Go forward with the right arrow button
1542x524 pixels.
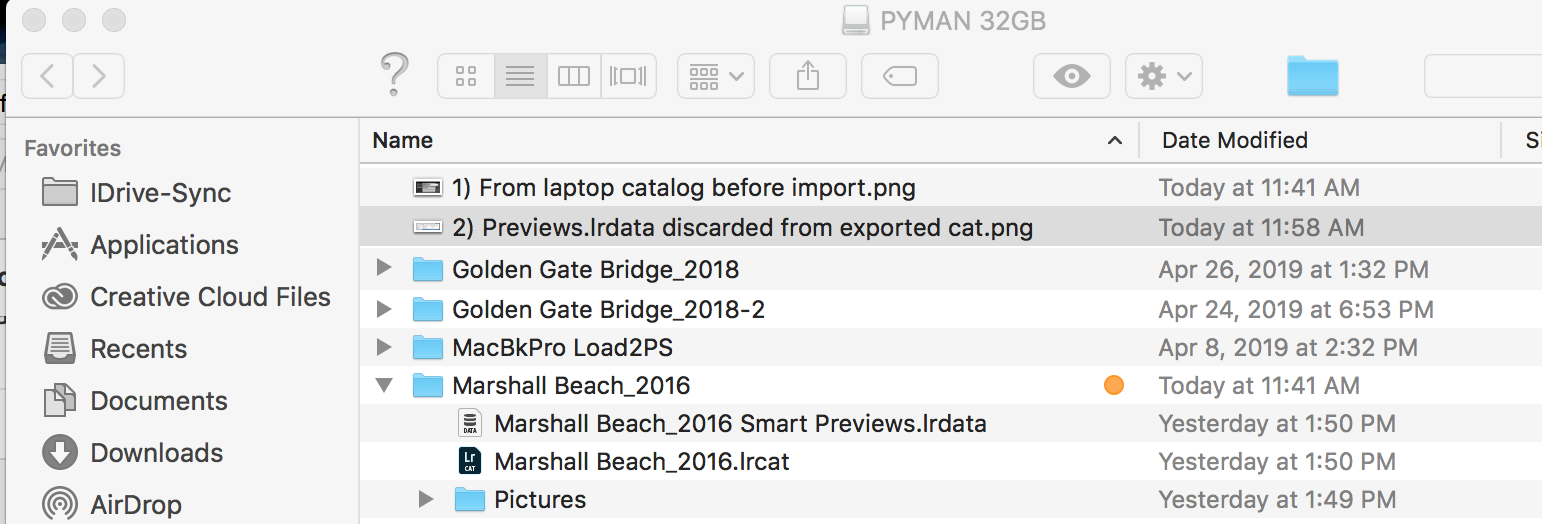[x=99, y=76]
